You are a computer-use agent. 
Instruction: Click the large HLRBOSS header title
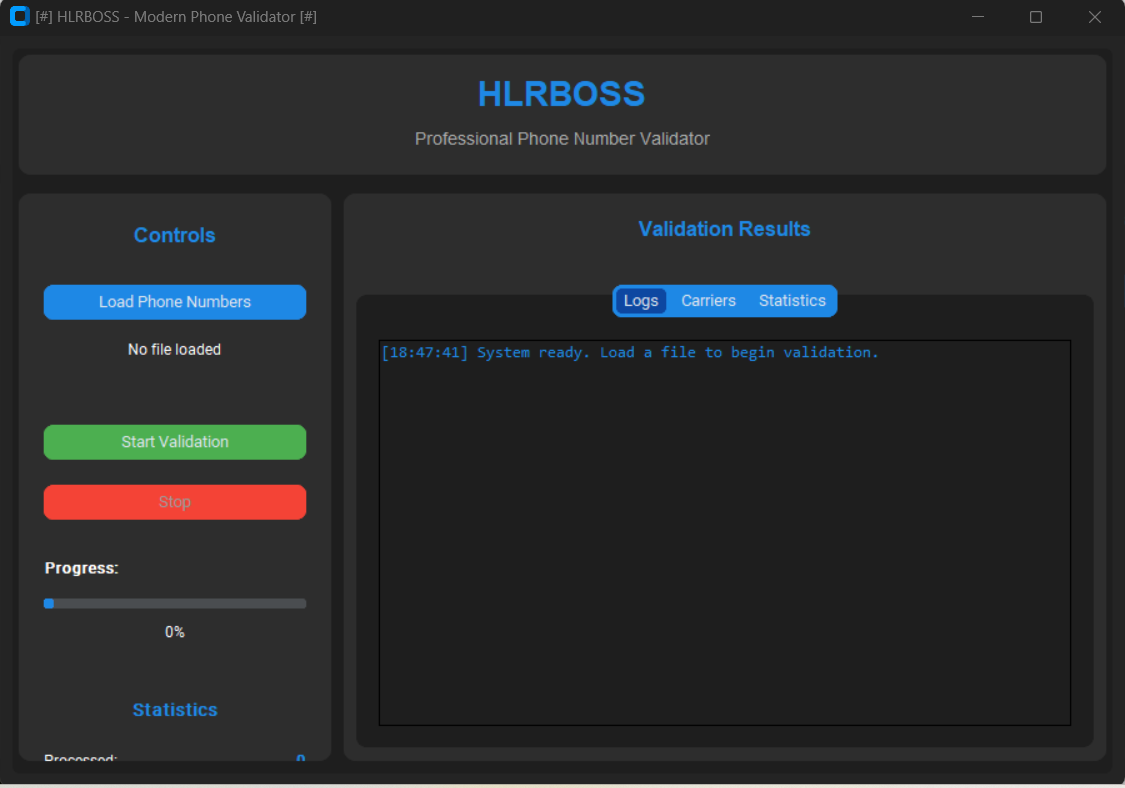coord(561,94)
